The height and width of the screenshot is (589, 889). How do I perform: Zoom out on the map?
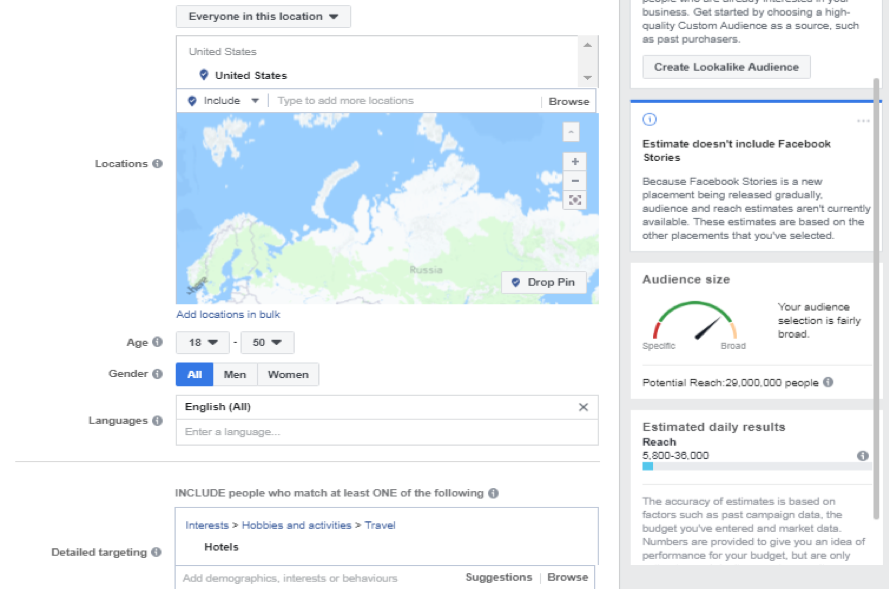[x=574, y=181]
